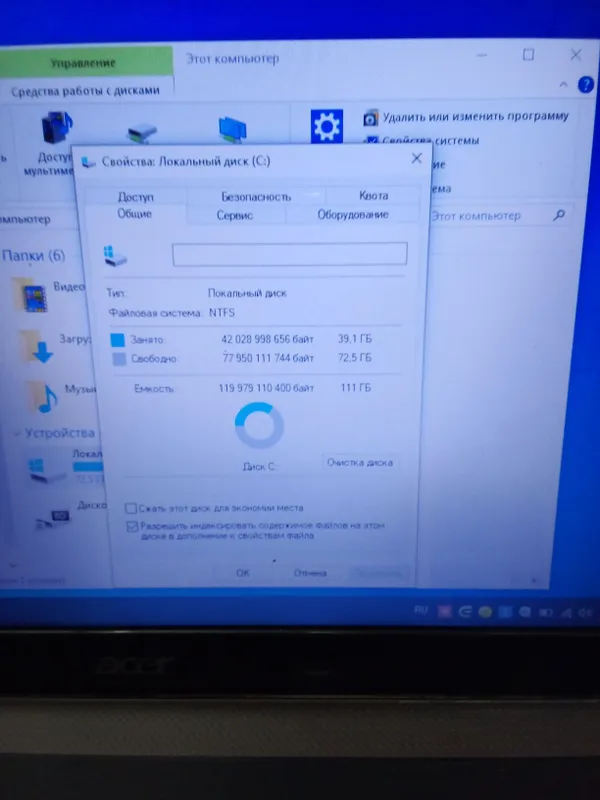Open the Доступ к мультимедиа ribbon icon
Image resolution: width=600 pixels, height=800 pixels.
(x=57, y=128)
